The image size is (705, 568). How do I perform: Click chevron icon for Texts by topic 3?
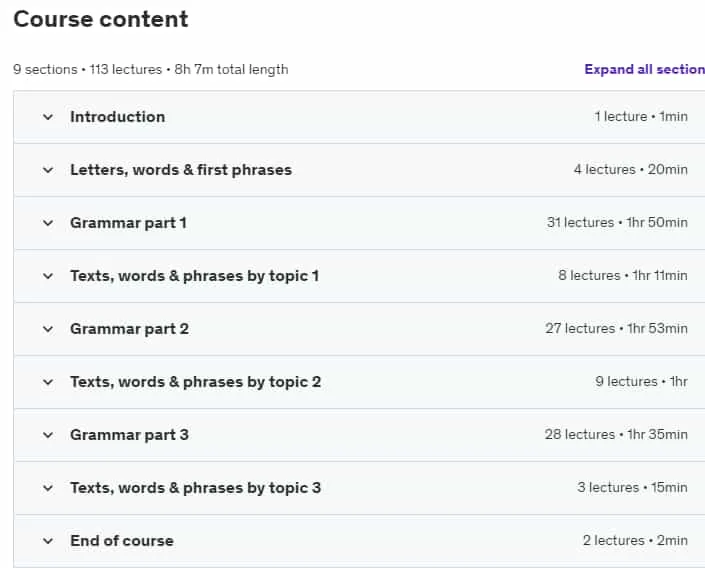[48, 488]
